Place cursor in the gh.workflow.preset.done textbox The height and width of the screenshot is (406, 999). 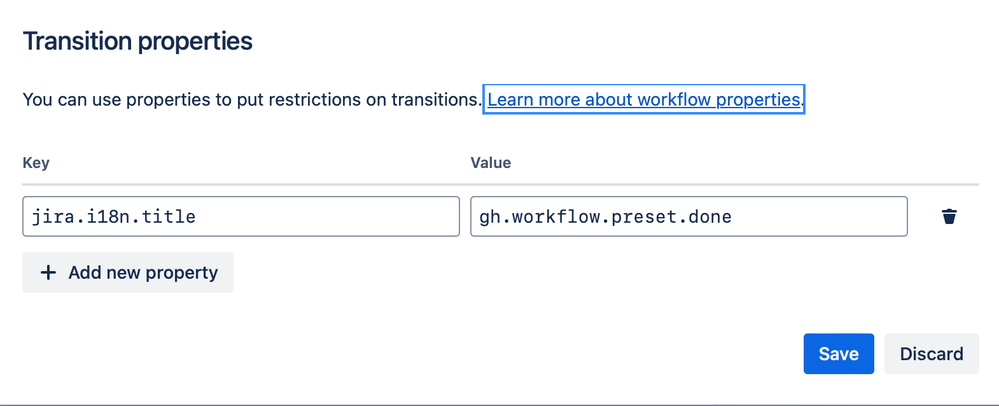click(689, 217)
